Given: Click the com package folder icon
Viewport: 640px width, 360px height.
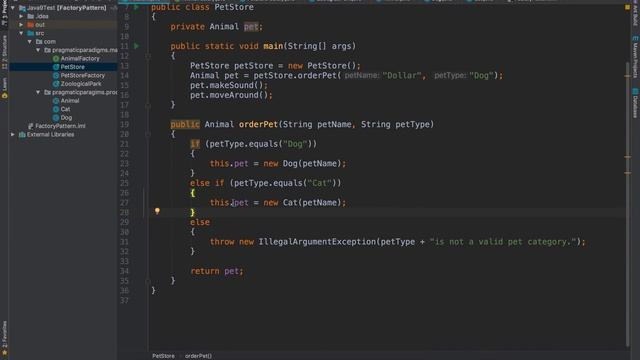Looking at the screenshot, I should pyautogui.click(x=39, y=42).
